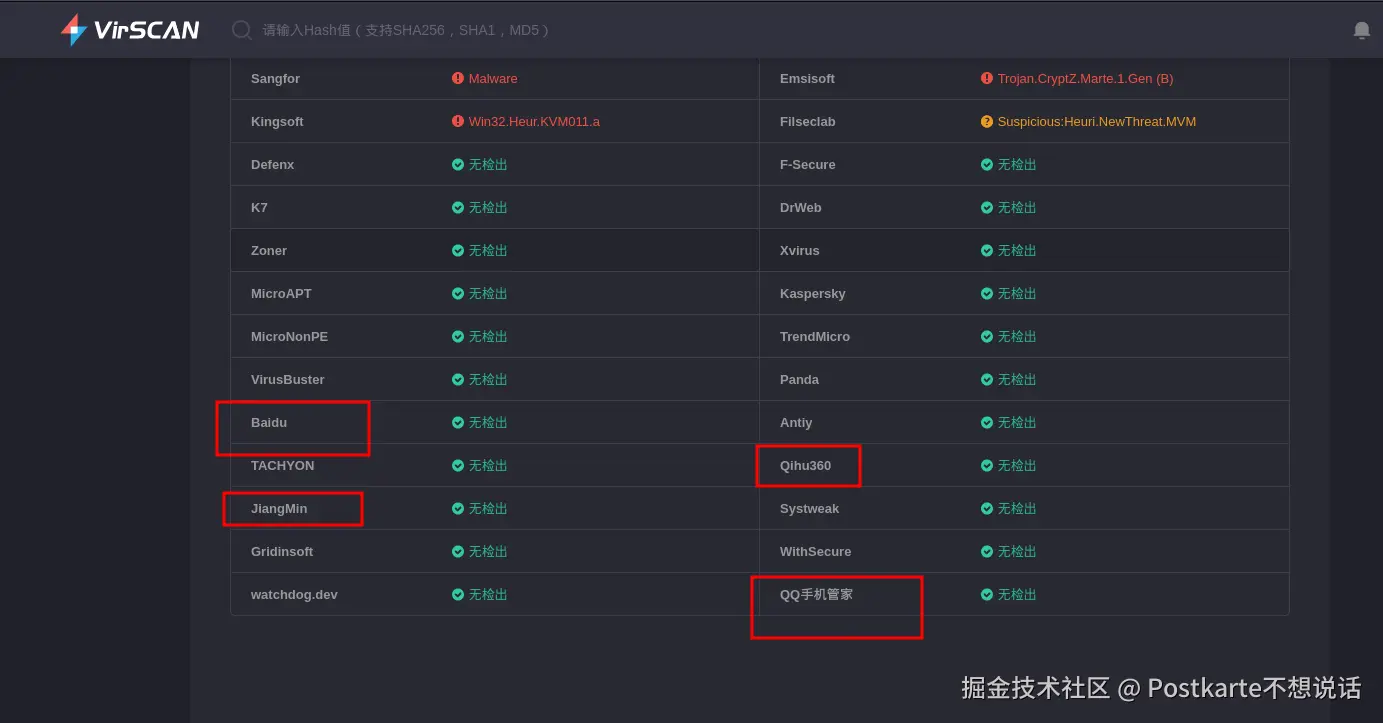This screenshot has height=723, width=1383.
Task: Select the Sangfor engine name
Action: [x=275, y=78]
